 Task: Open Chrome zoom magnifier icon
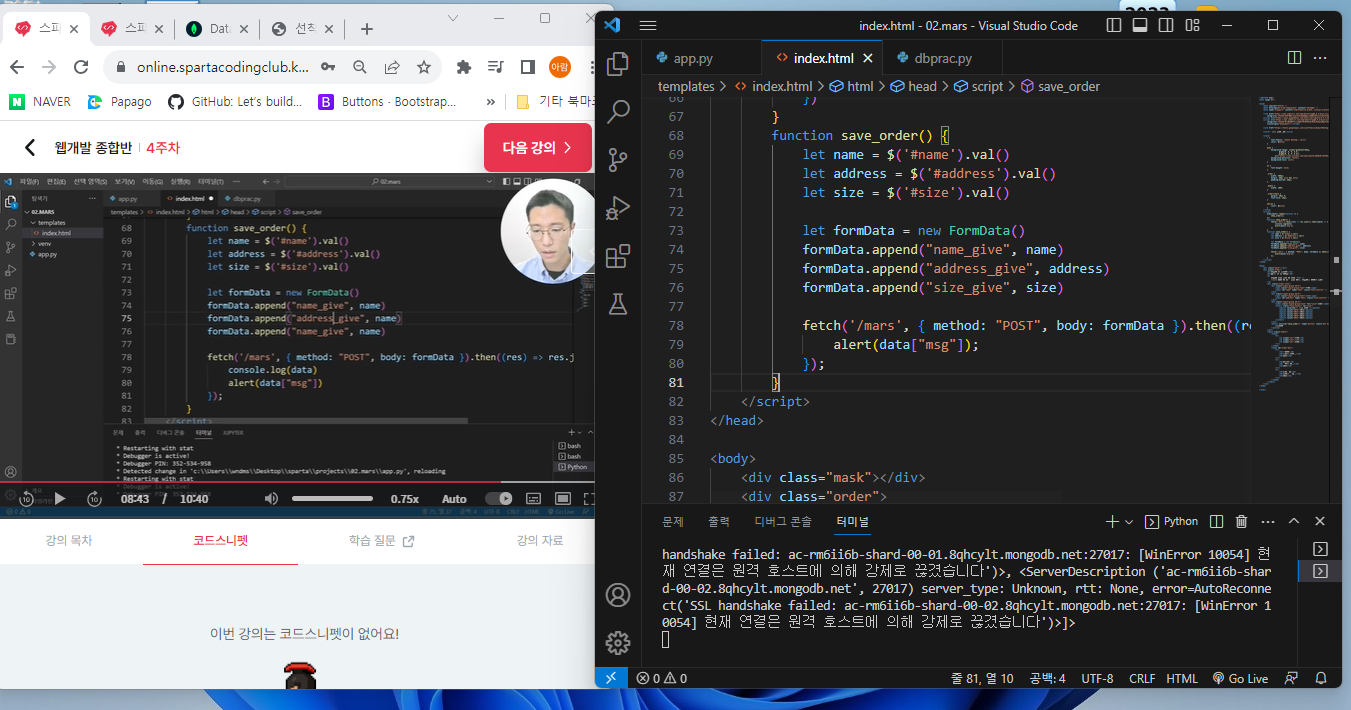click(x=360, y=67)
